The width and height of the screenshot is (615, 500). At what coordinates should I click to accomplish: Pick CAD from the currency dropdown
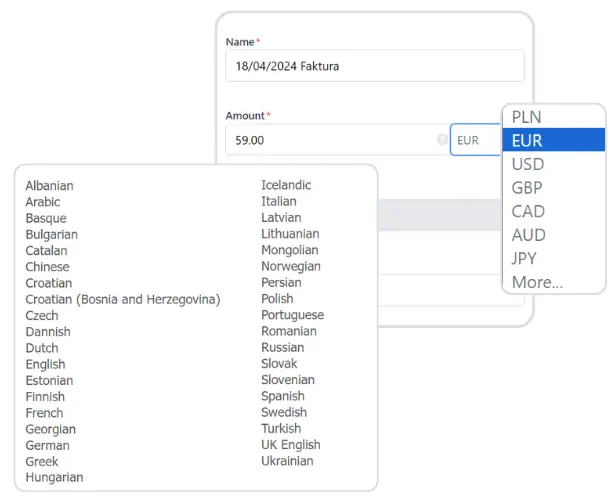[x=528, y=211]
